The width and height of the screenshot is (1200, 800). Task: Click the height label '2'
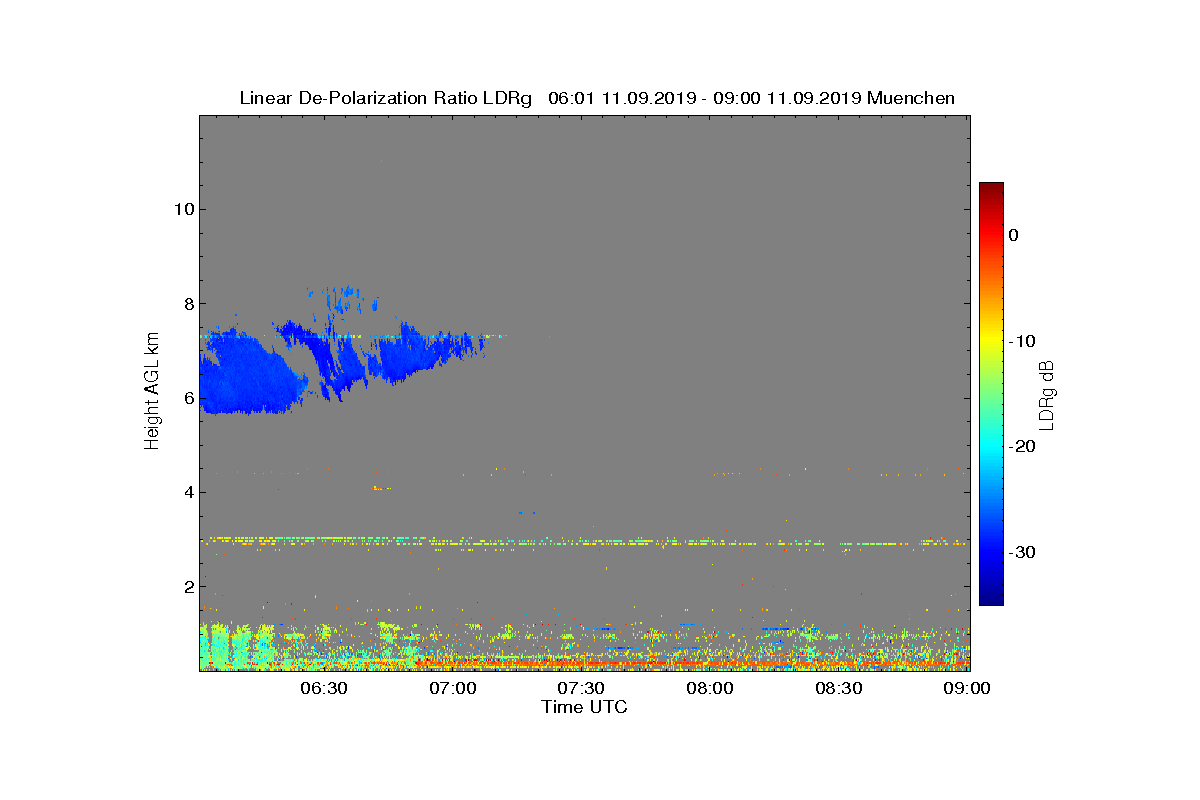pyautogui.click(x=187, y=586)
